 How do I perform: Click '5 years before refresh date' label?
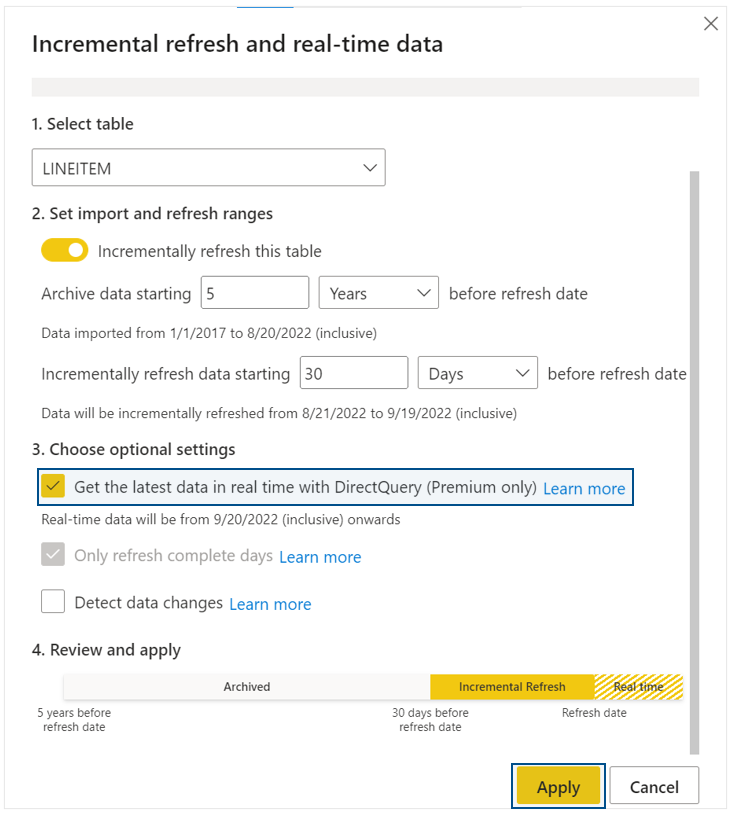[x=74, y=720]
